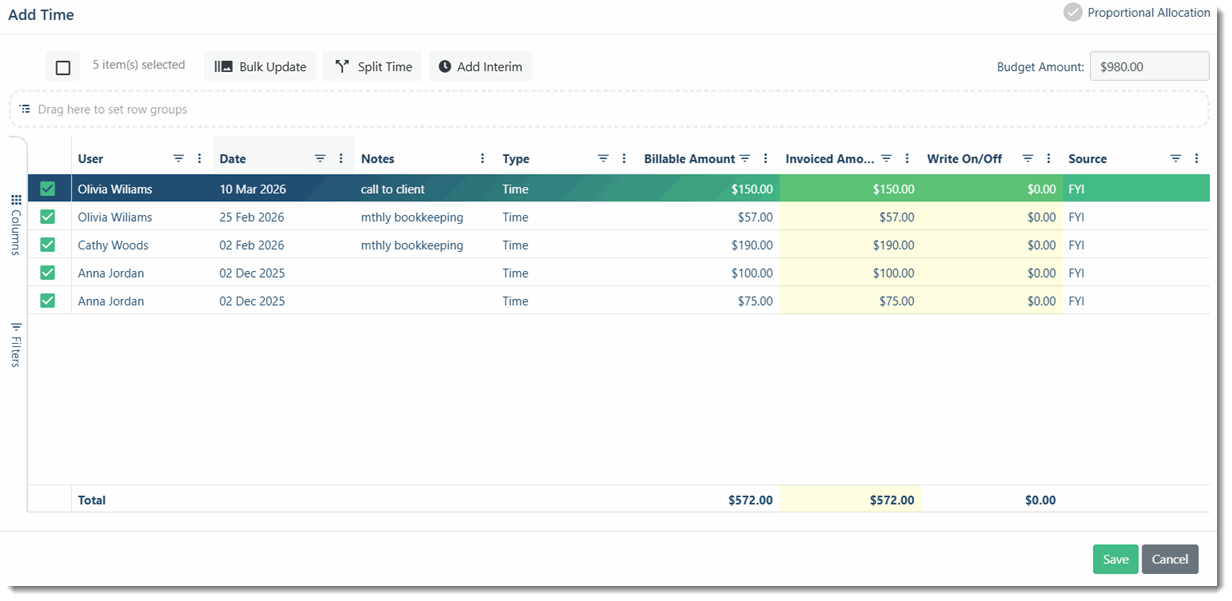
Task: Edit the $57.00 invoiced amount cell
Action: pos(850,217)
